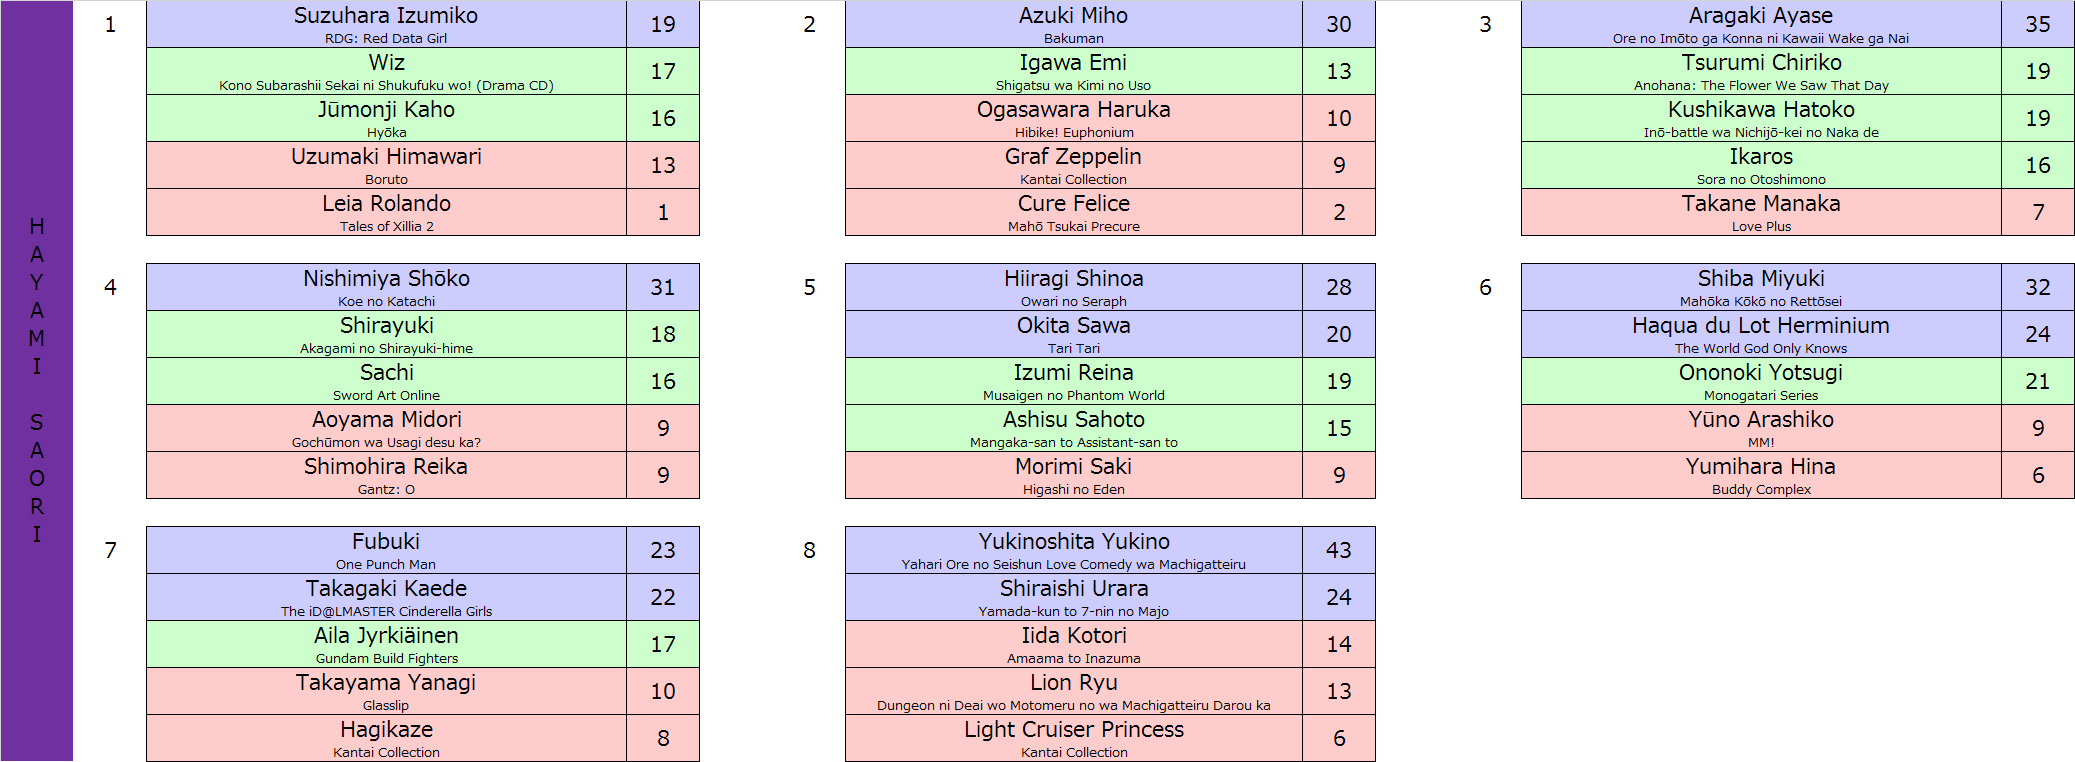Select the Shiba Miyuki entry

click(1761, 287)
